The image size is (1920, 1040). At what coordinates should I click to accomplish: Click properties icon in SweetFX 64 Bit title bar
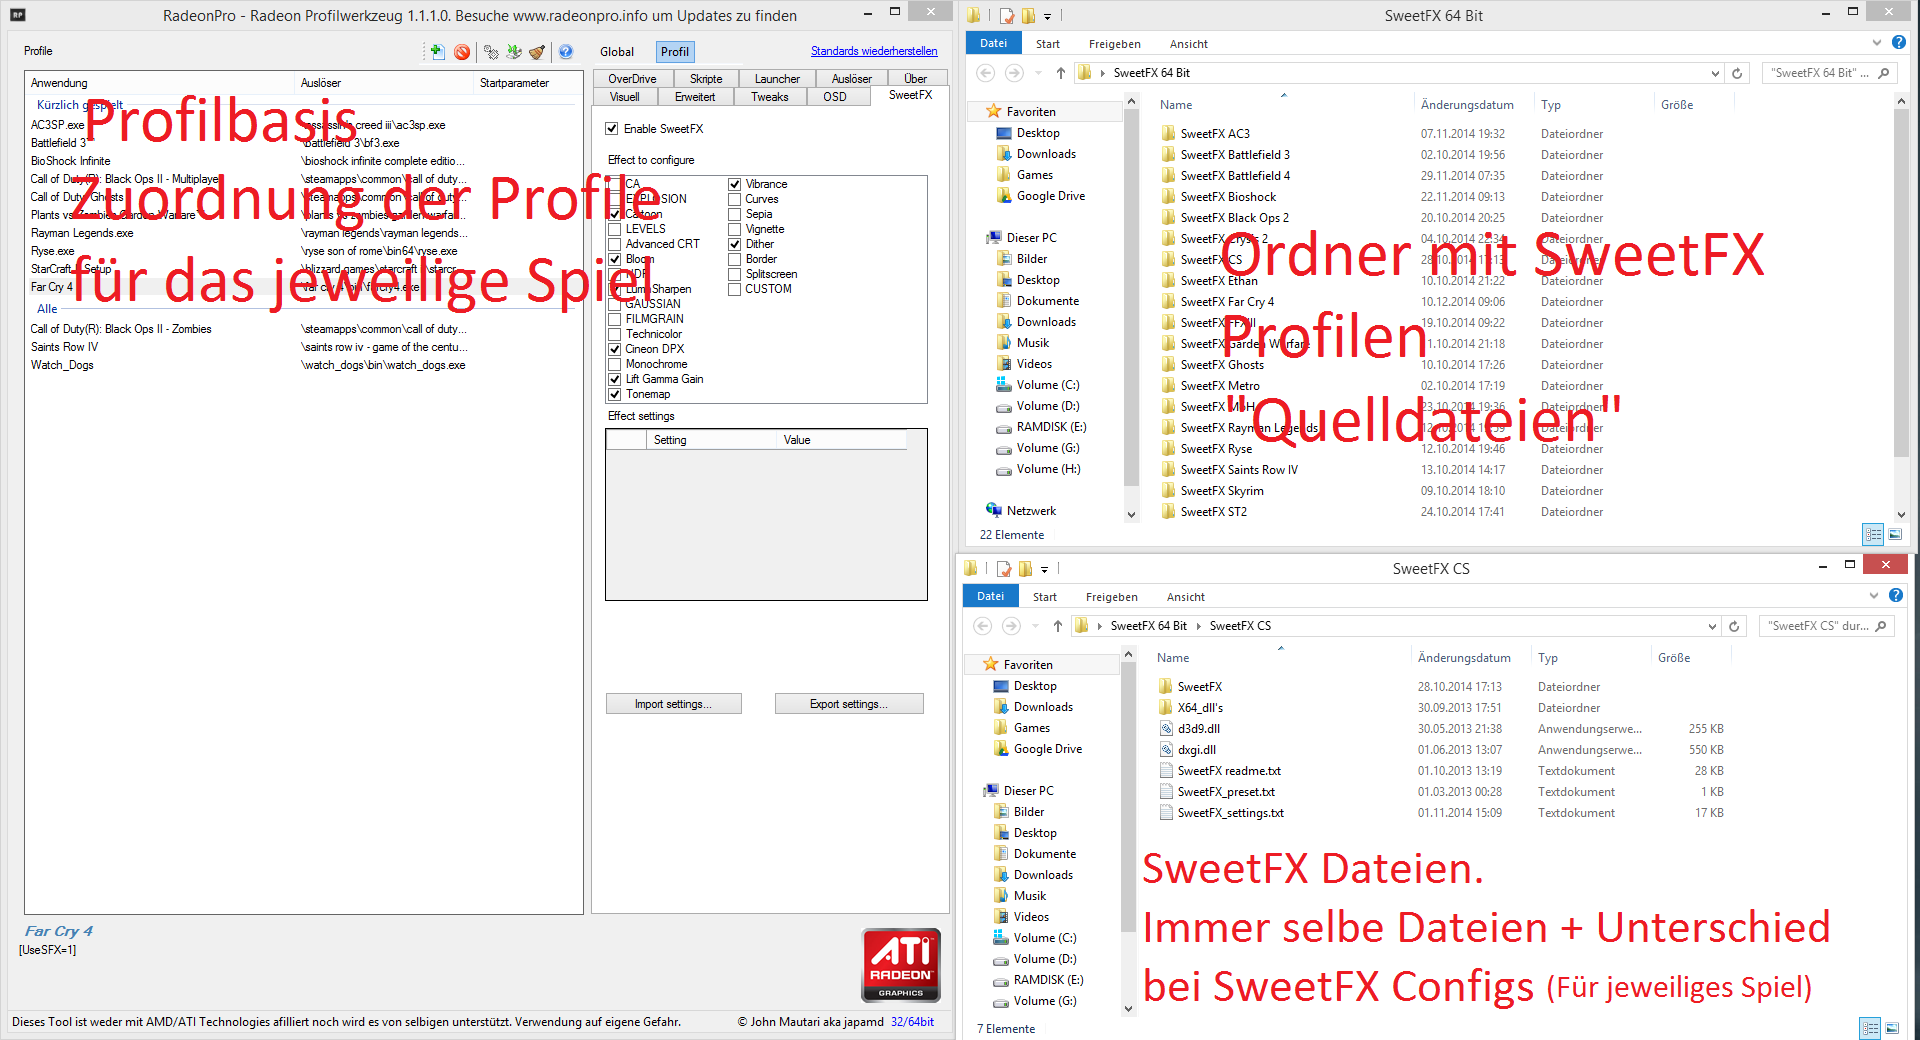(1007, 16)
